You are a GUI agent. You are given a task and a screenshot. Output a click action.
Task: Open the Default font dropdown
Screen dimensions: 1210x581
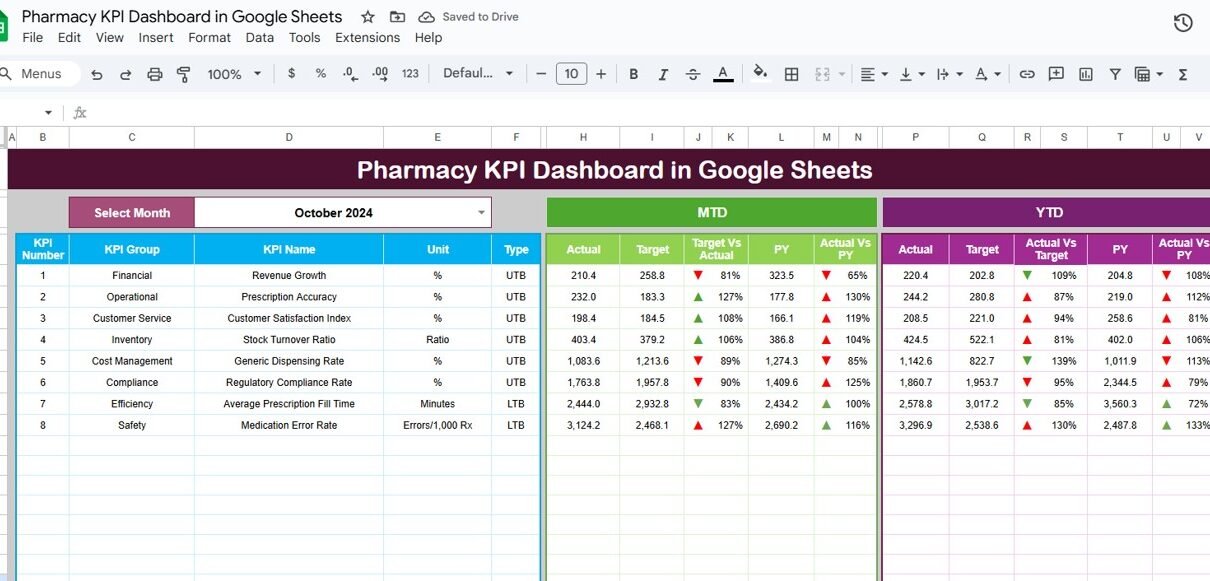tap(478, 74)
